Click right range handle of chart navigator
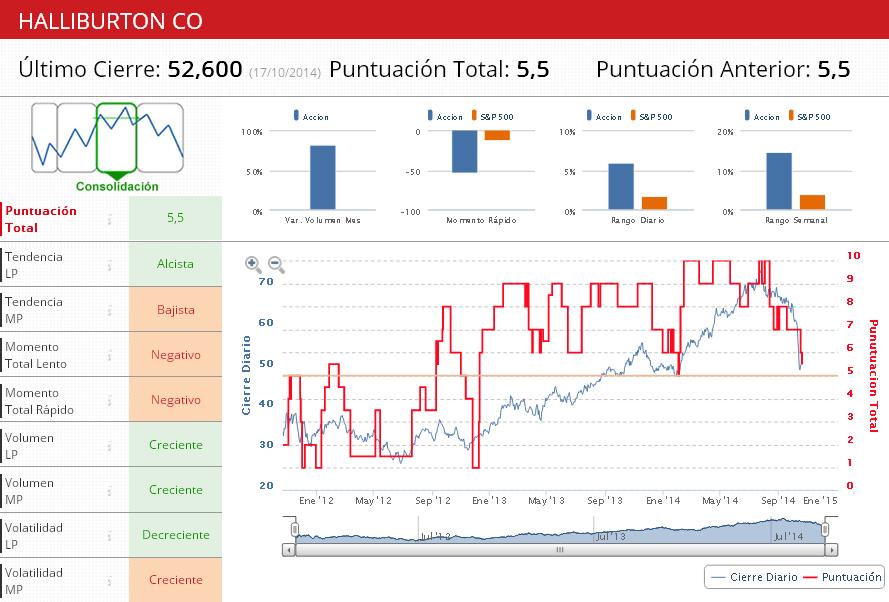This screenshot has height=602, width=889. pos(825,529)
